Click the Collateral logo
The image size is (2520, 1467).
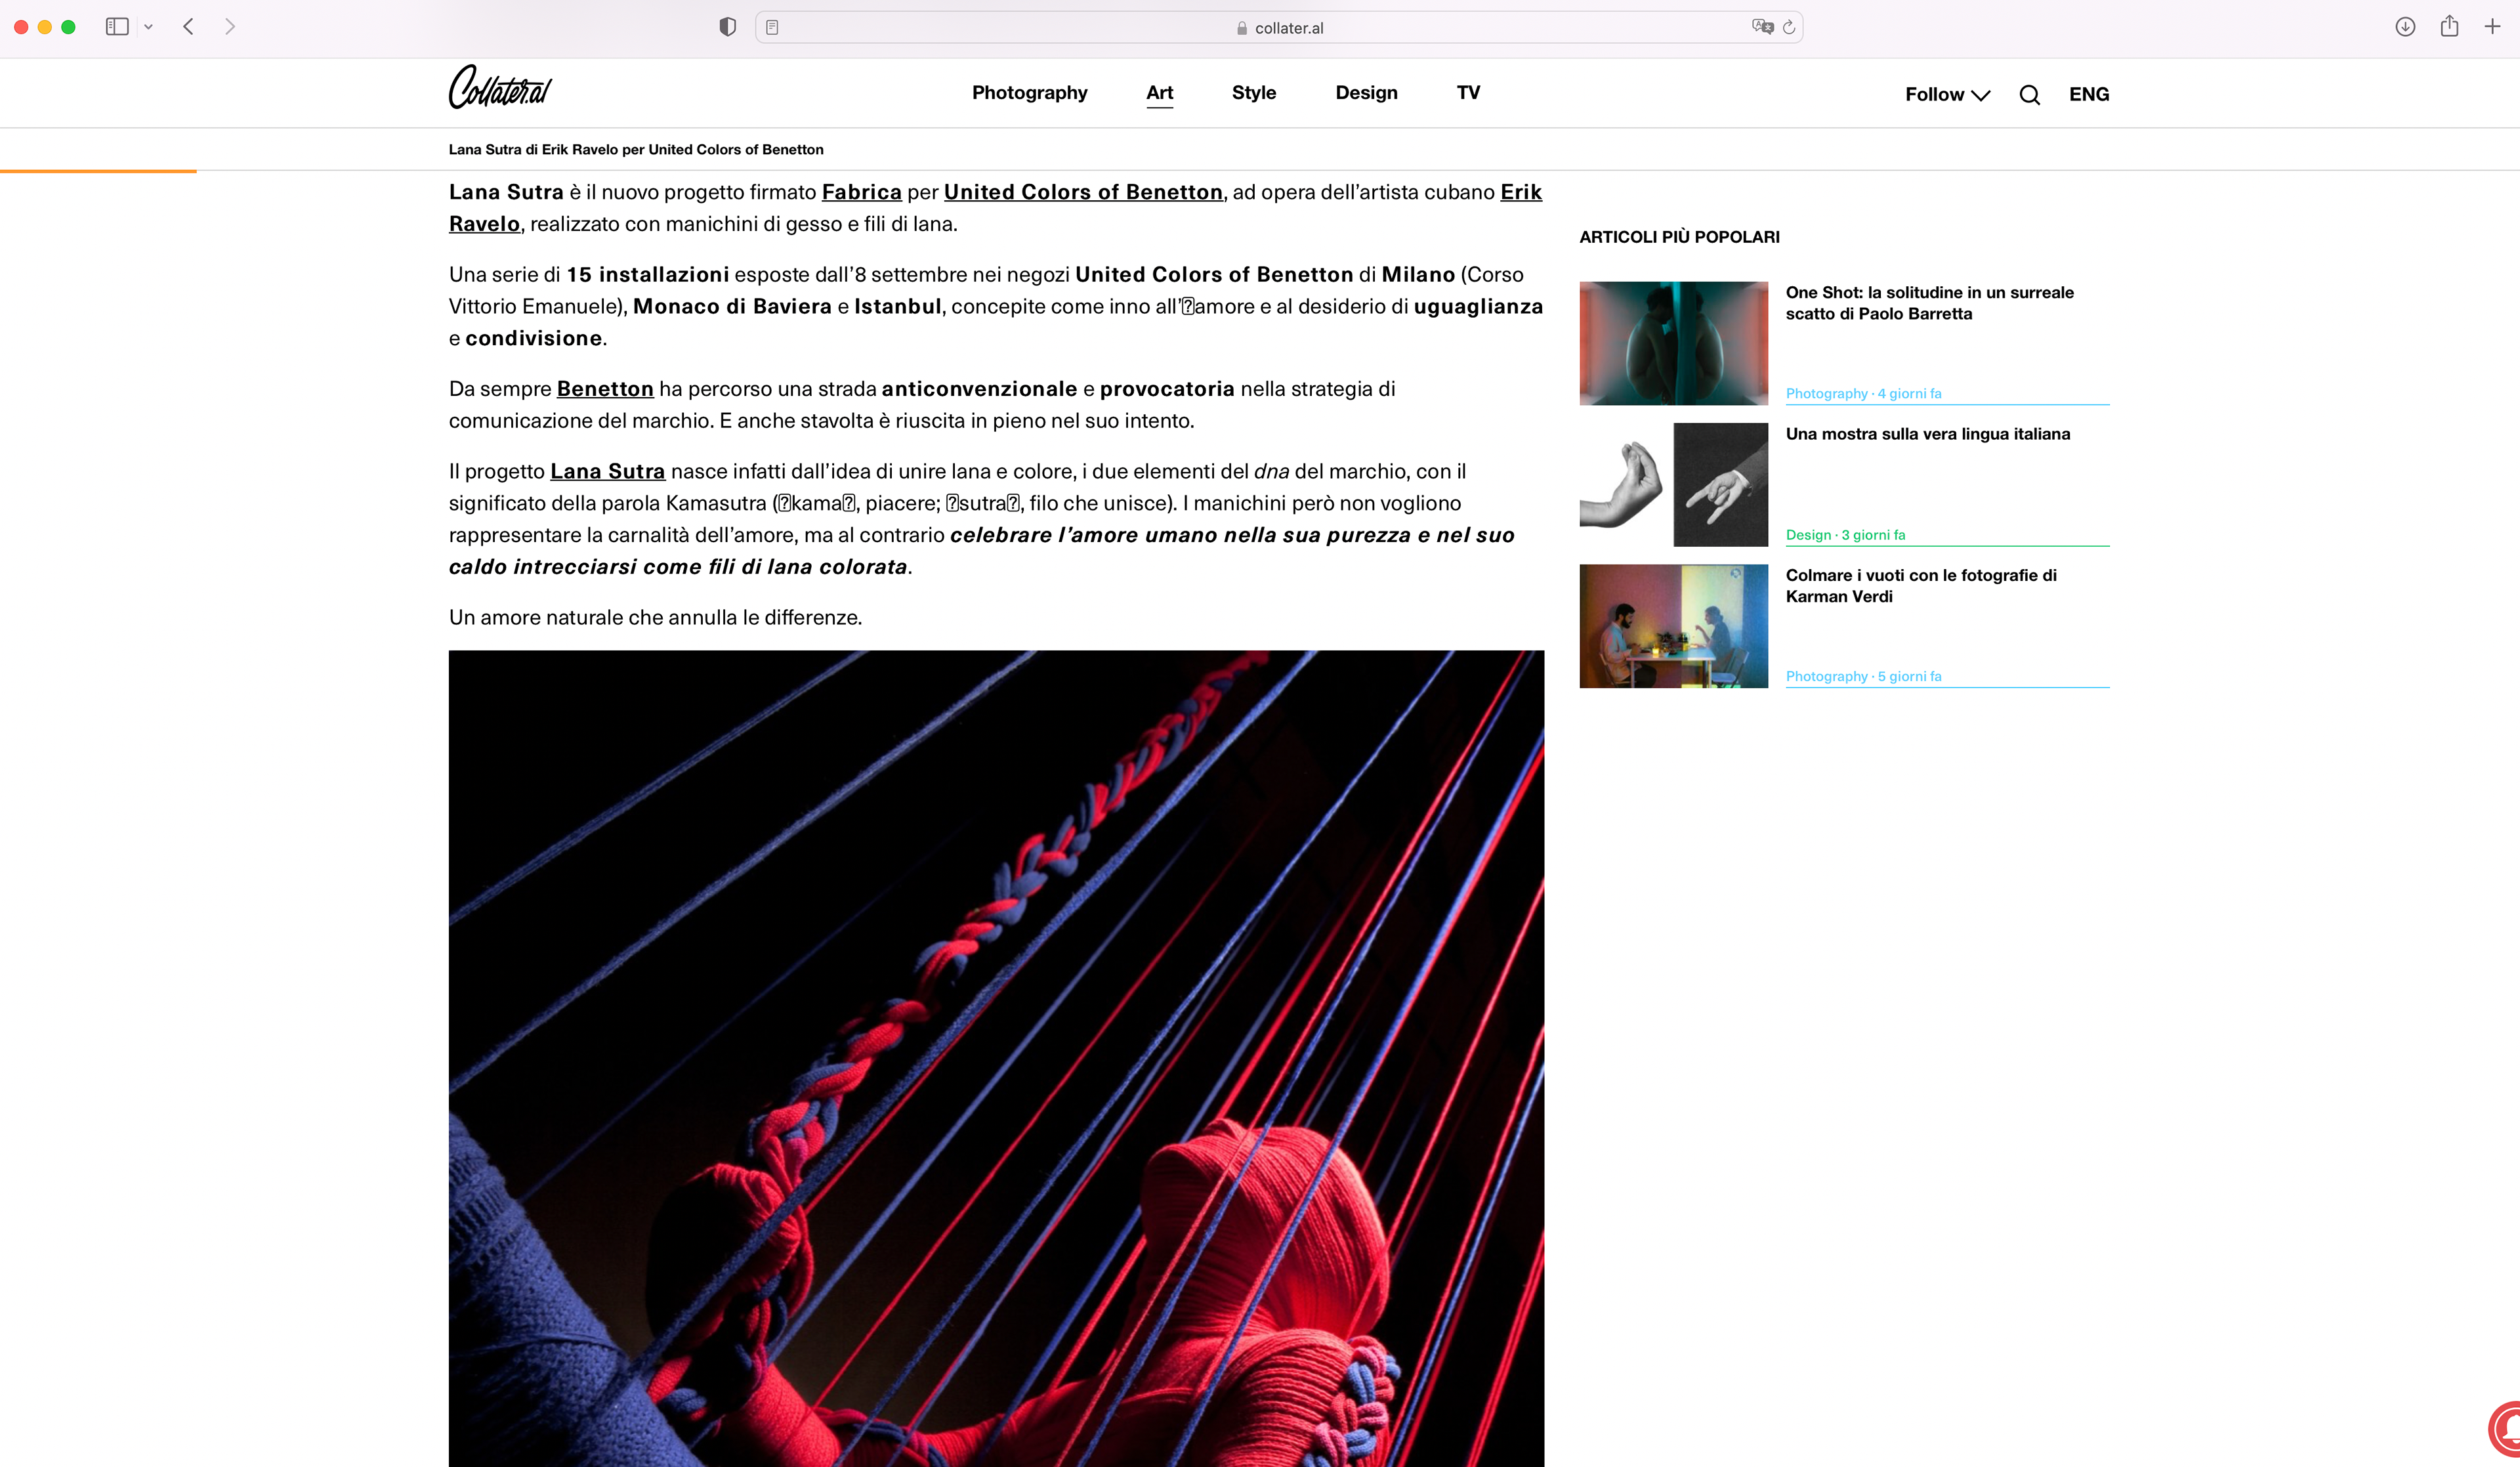tap(500, 87)
